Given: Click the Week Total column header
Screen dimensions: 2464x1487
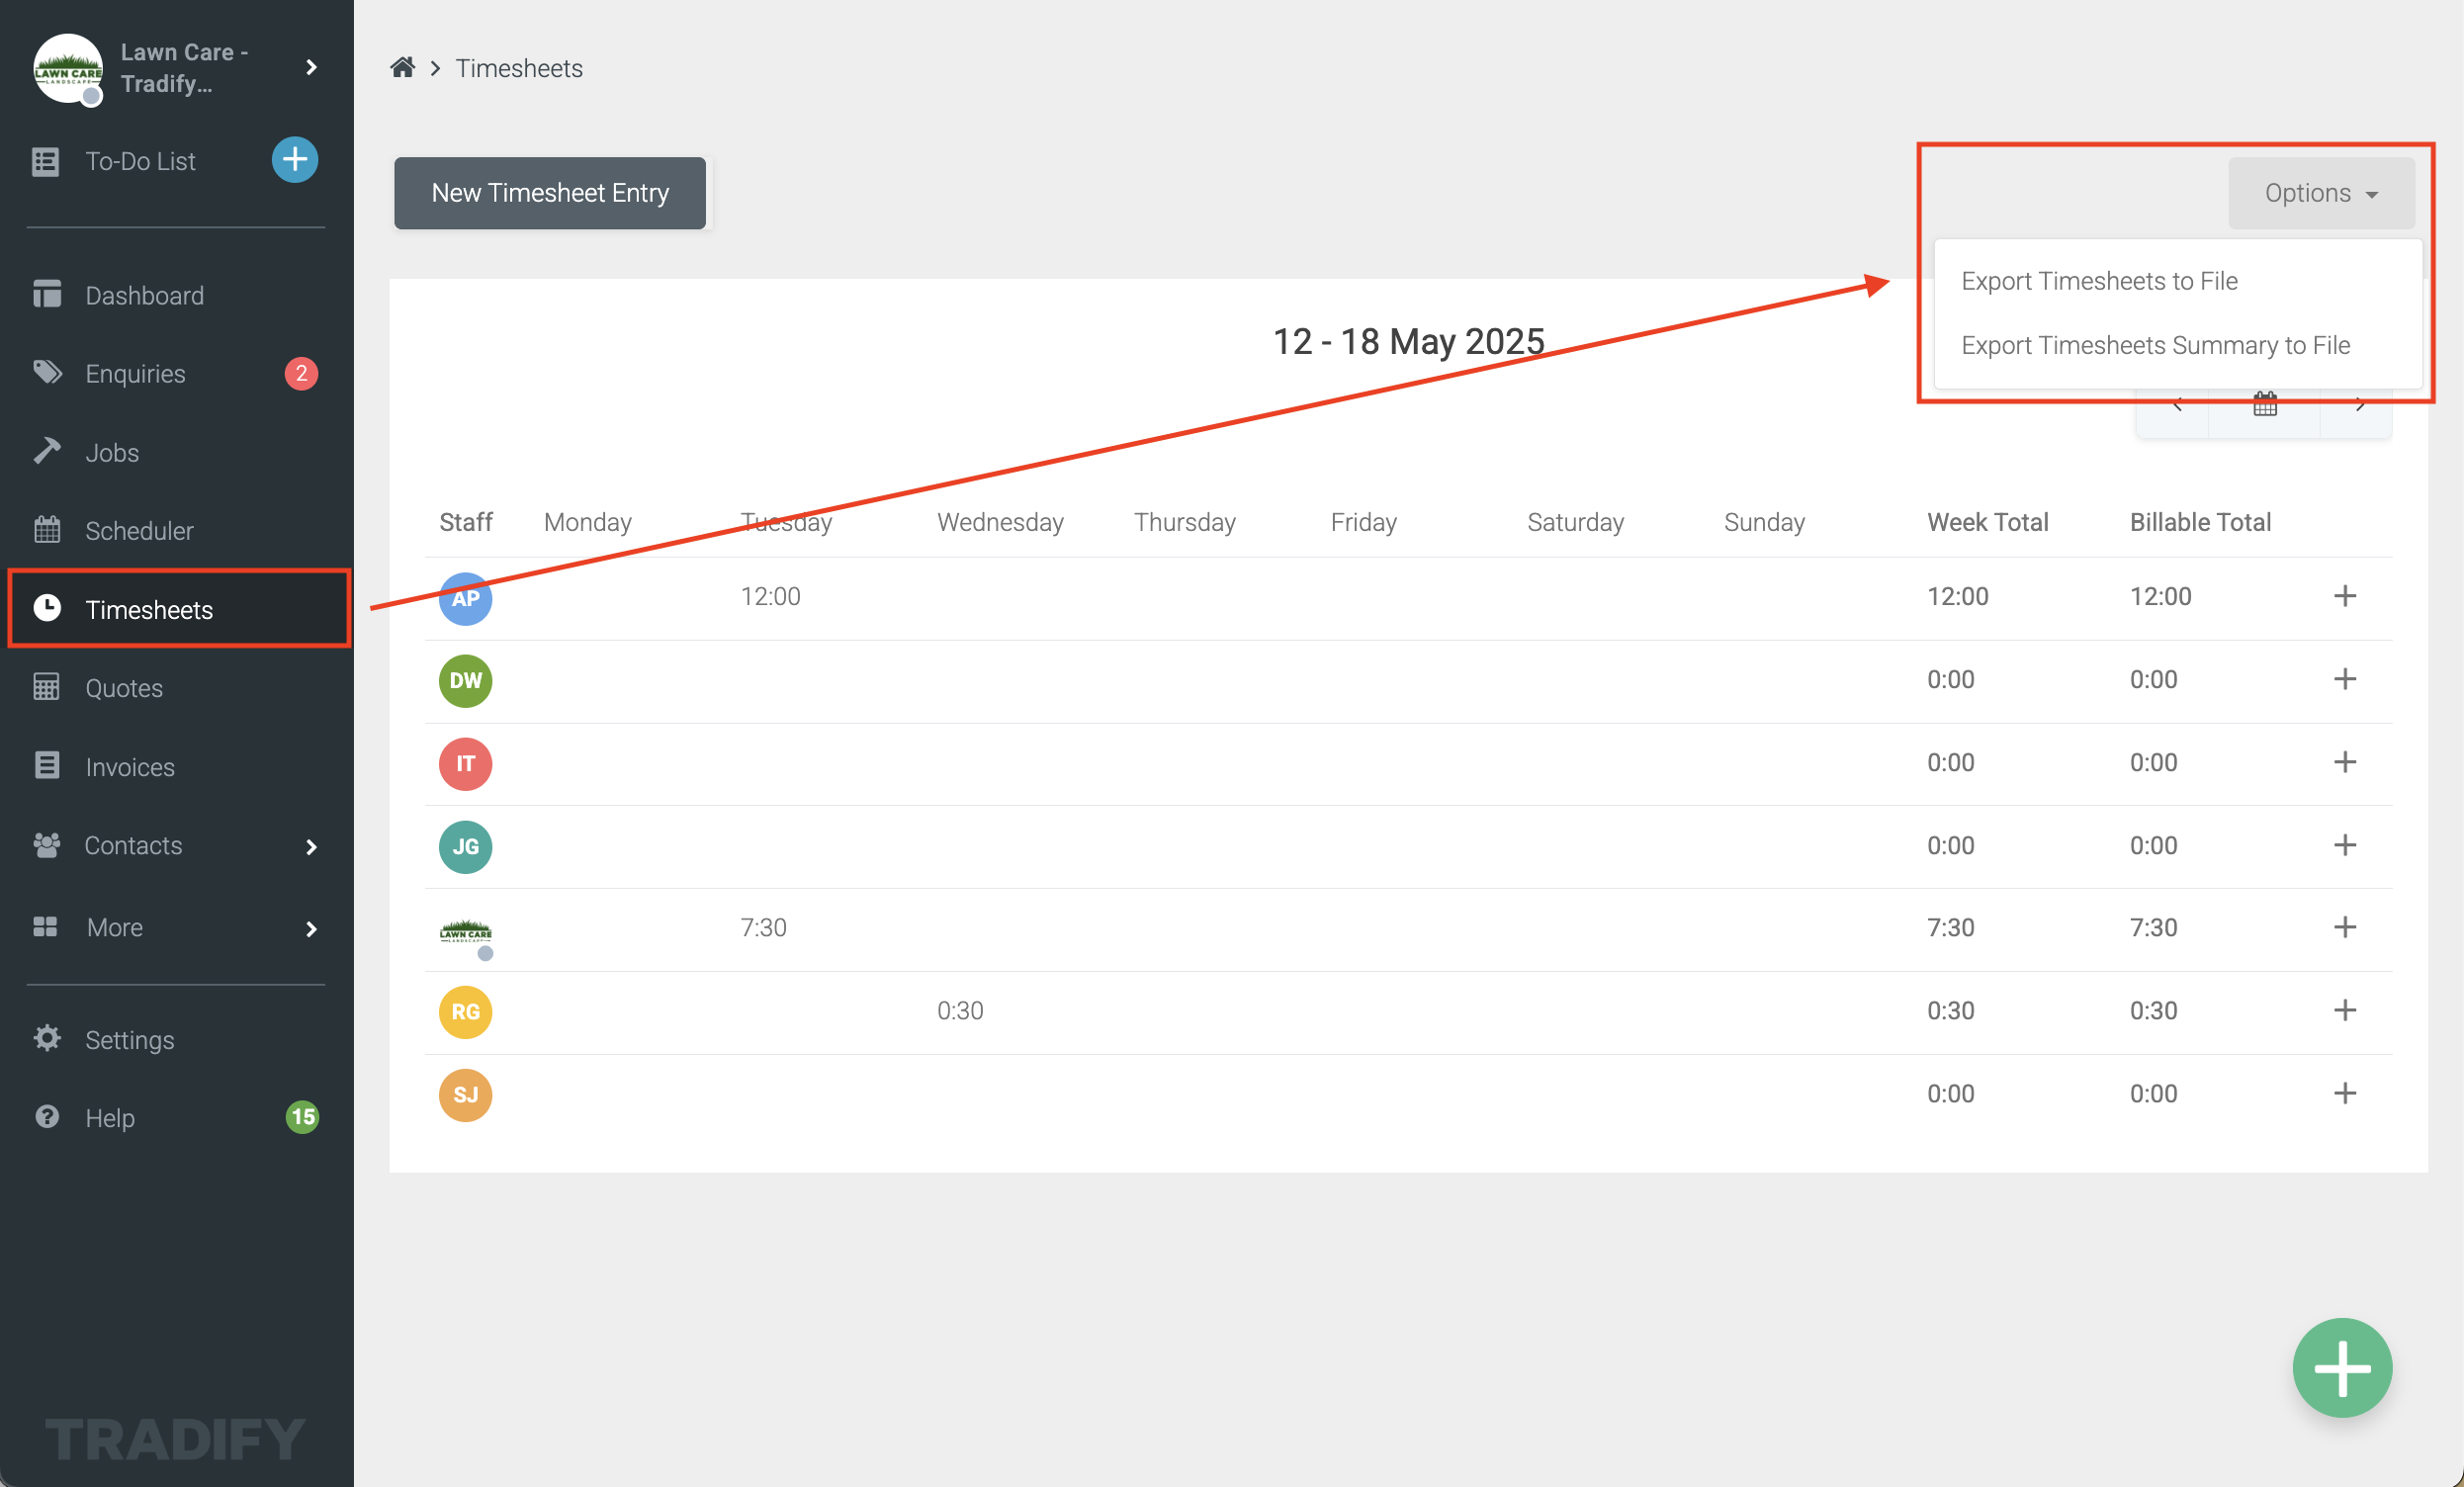Looking at the screenshot, I should coord(1987,522).
